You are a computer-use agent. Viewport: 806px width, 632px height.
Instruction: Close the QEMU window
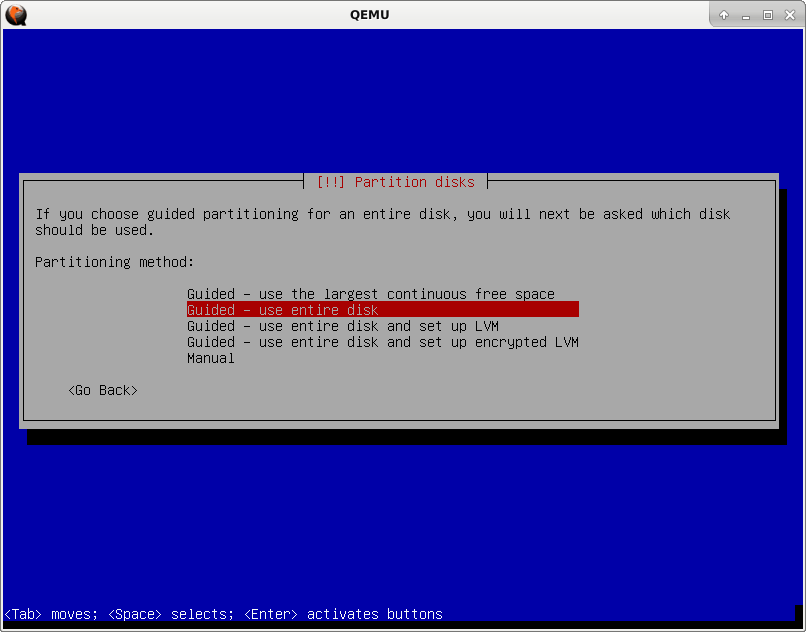[790, 15]
